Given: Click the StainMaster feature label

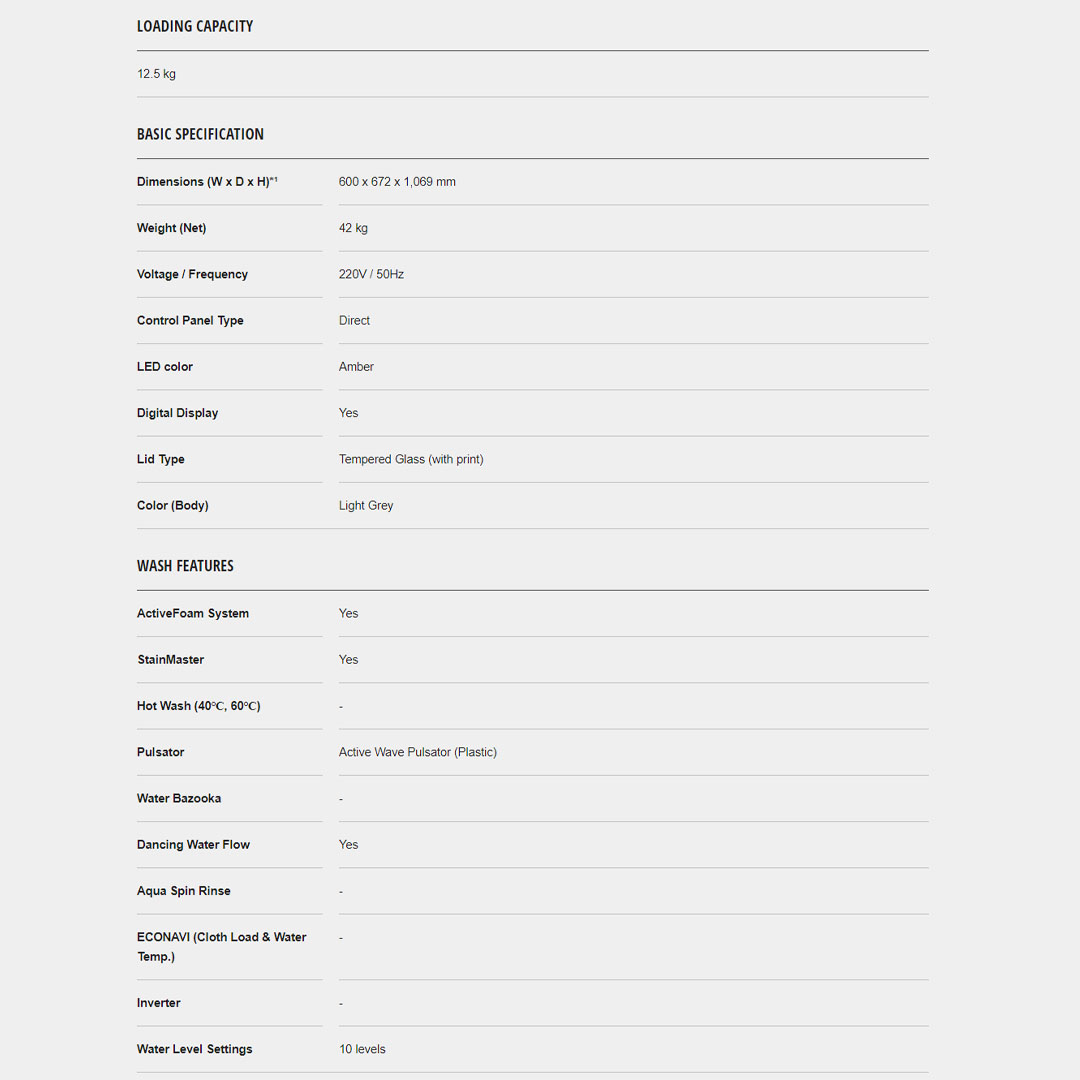Looking at the screenshot, I should (x=170, y=660).
